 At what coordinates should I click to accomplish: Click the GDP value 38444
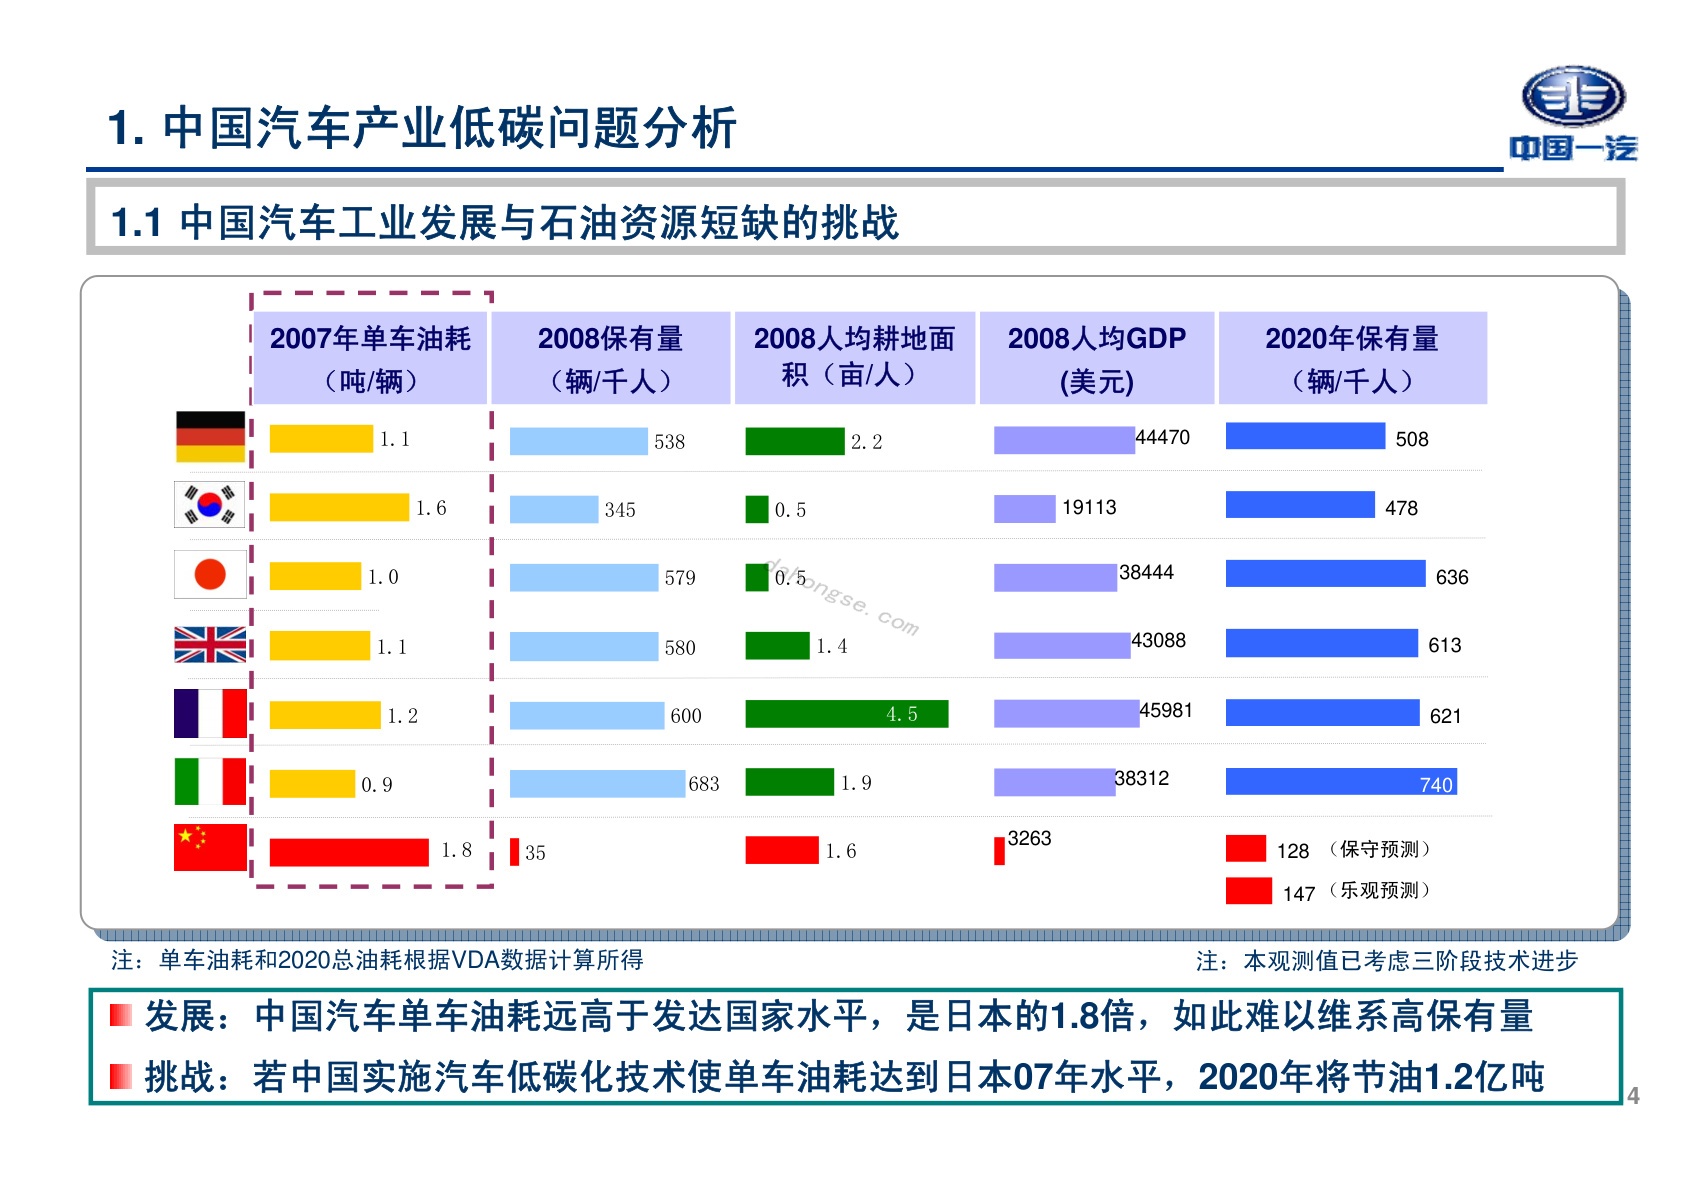pyautogui.click(x=1146, y=572)
